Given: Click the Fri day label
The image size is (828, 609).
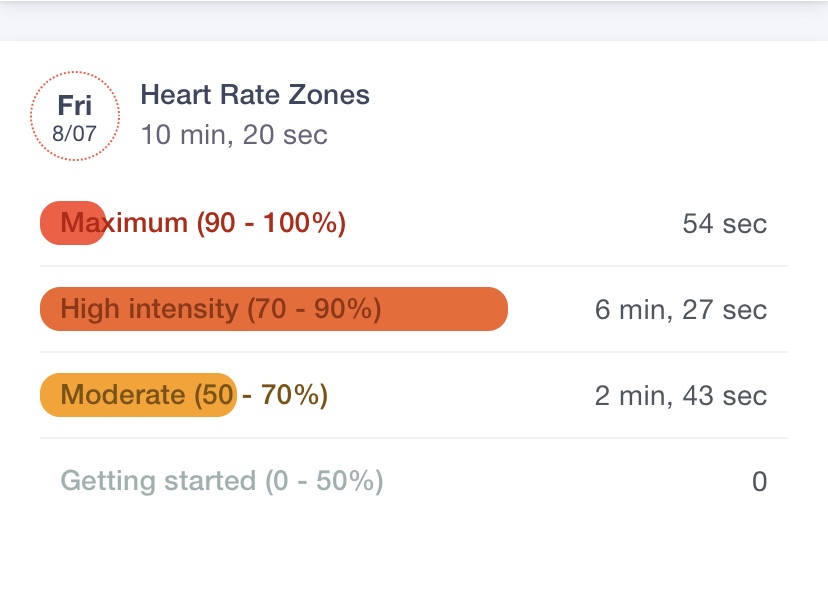Looking at the screenshot, I should [75, 106].
